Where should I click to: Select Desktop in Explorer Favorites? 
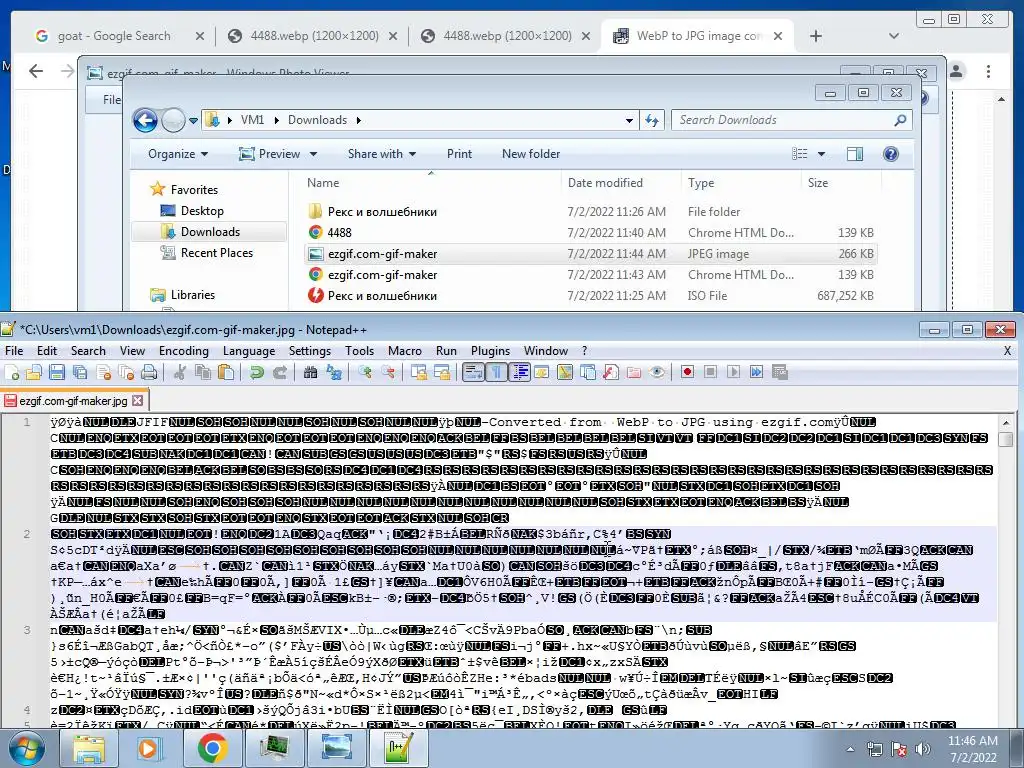click(202, 210)
